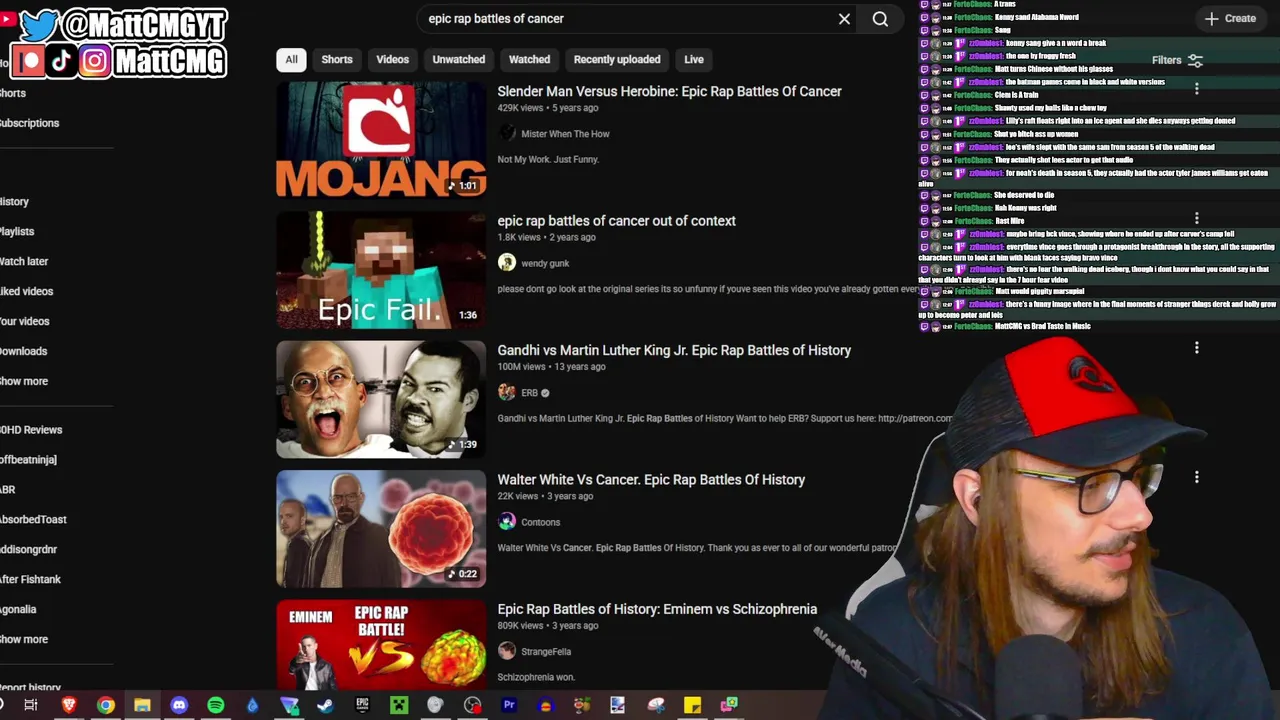The image size is (1280, 720).
Task: Select the All filter chip
Action: click(x=291, y=59)
